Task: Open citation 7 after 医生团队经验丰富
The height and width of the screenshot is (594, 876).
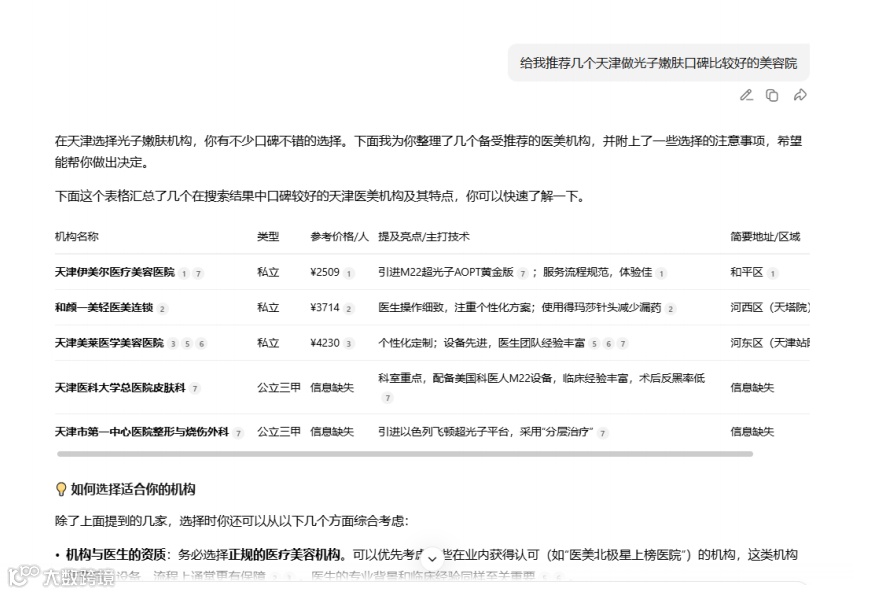Action: click(x=623, y=344)
